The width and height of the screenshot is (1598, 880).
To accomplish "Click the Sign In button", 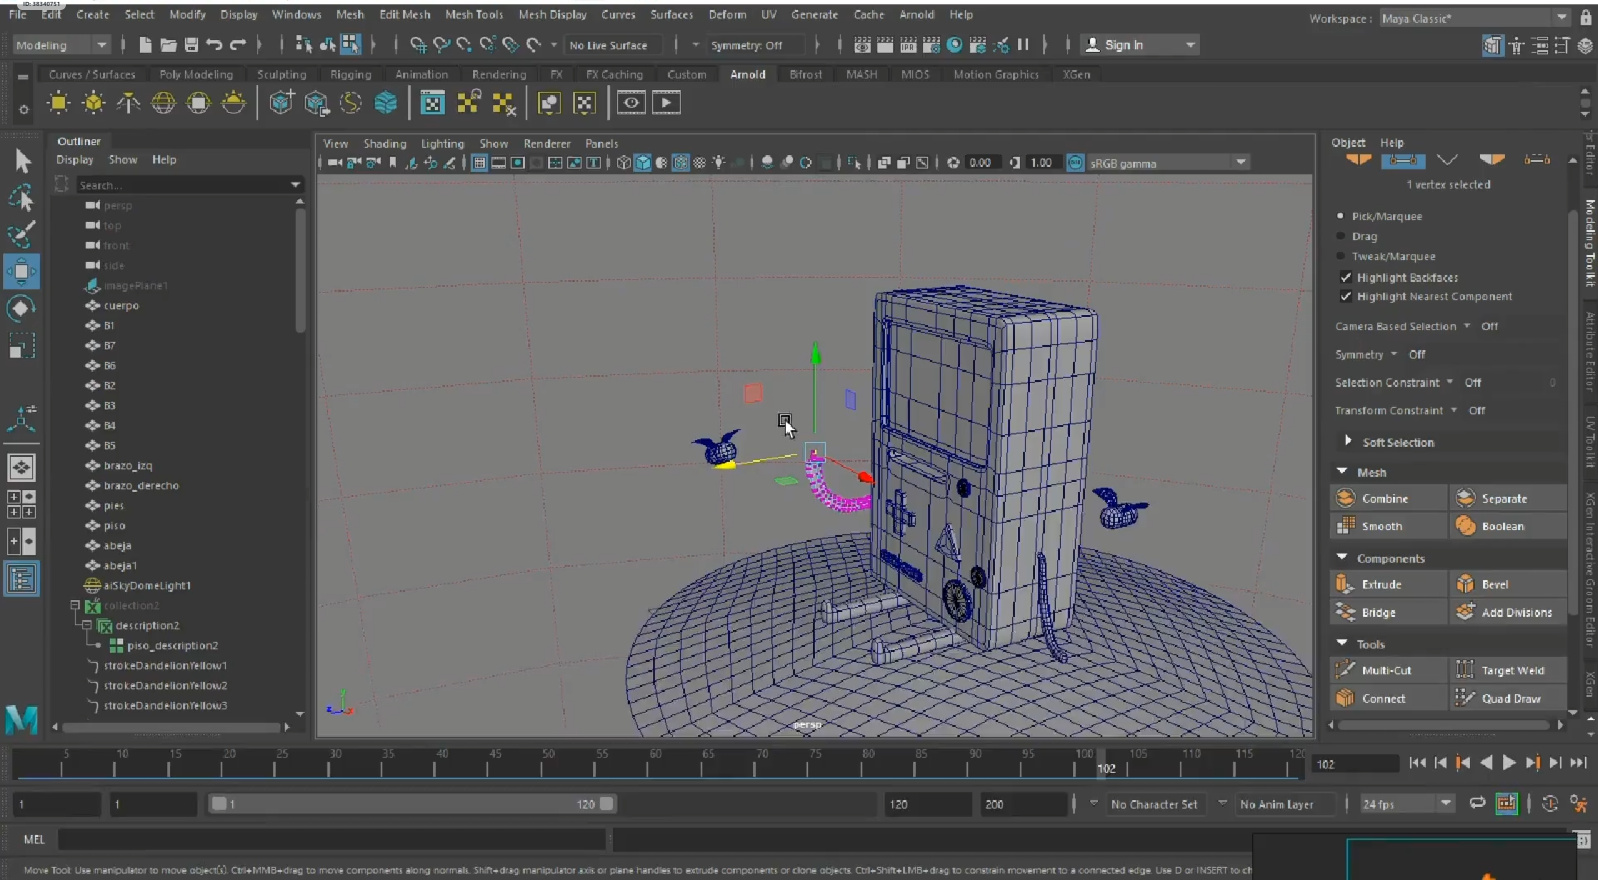I will [x=1140, y=45].
